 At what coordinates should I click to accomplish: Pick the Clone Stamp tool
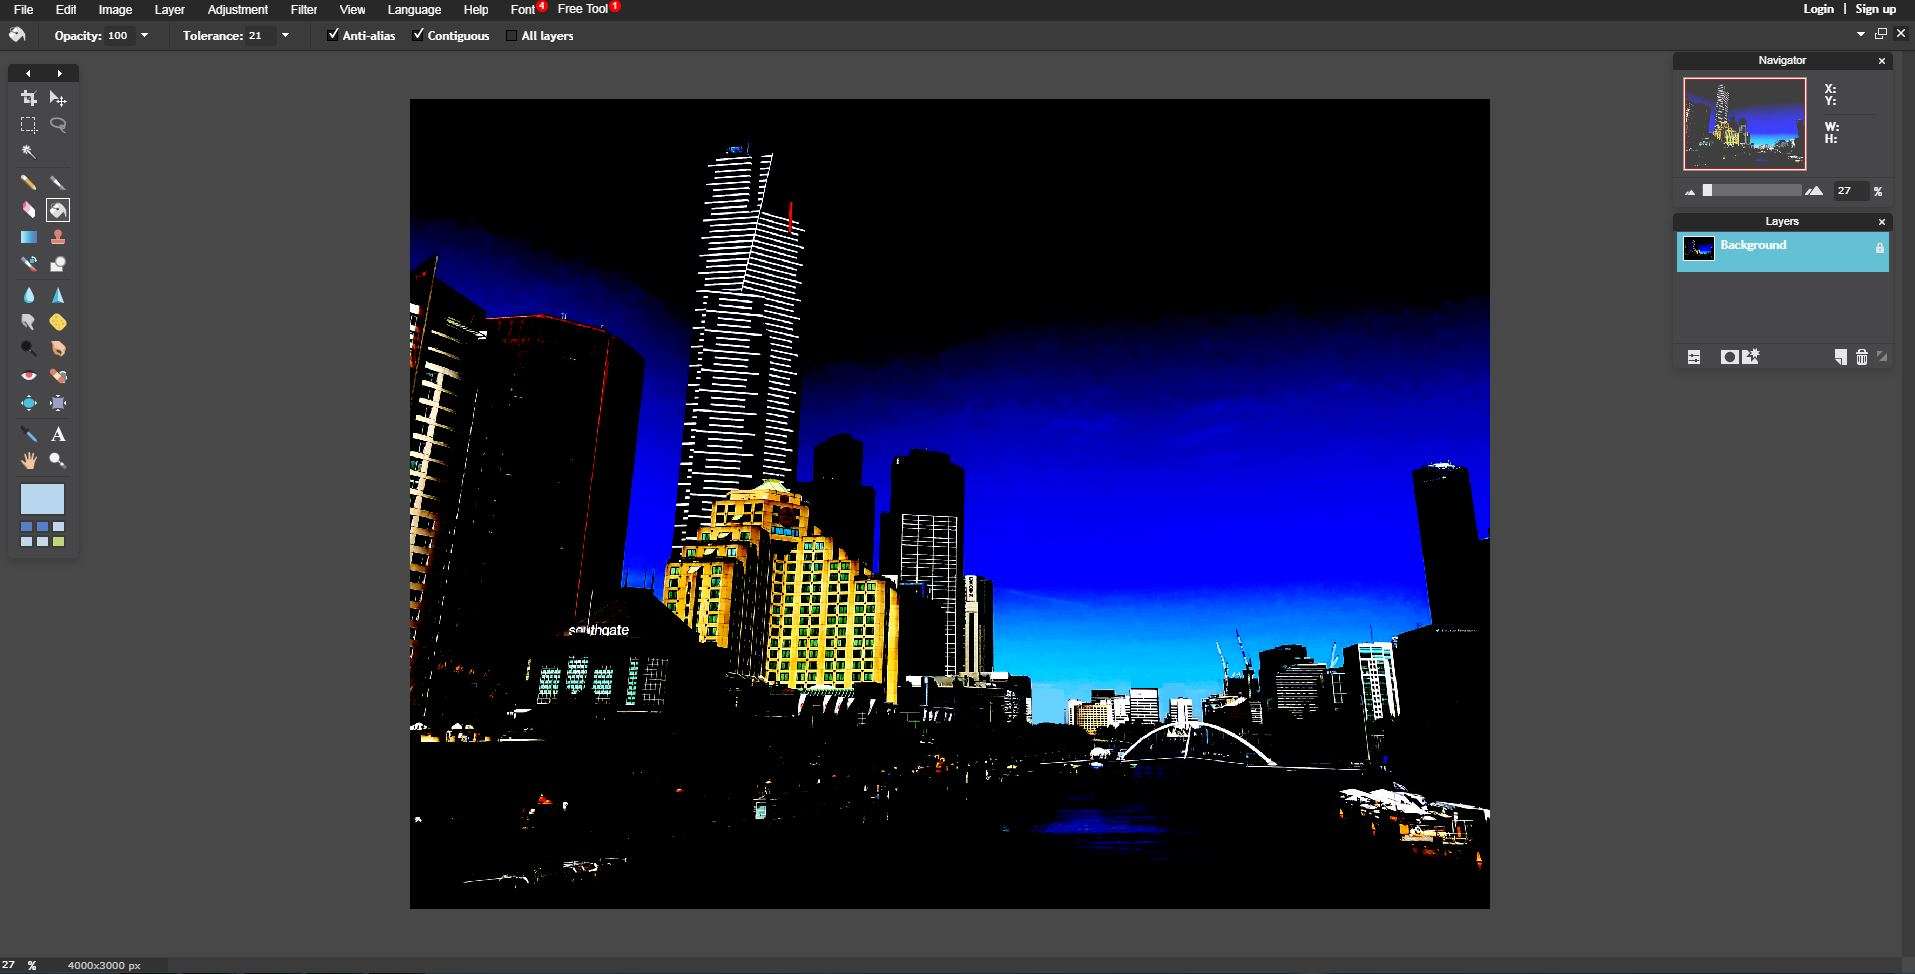coord(58,237)
